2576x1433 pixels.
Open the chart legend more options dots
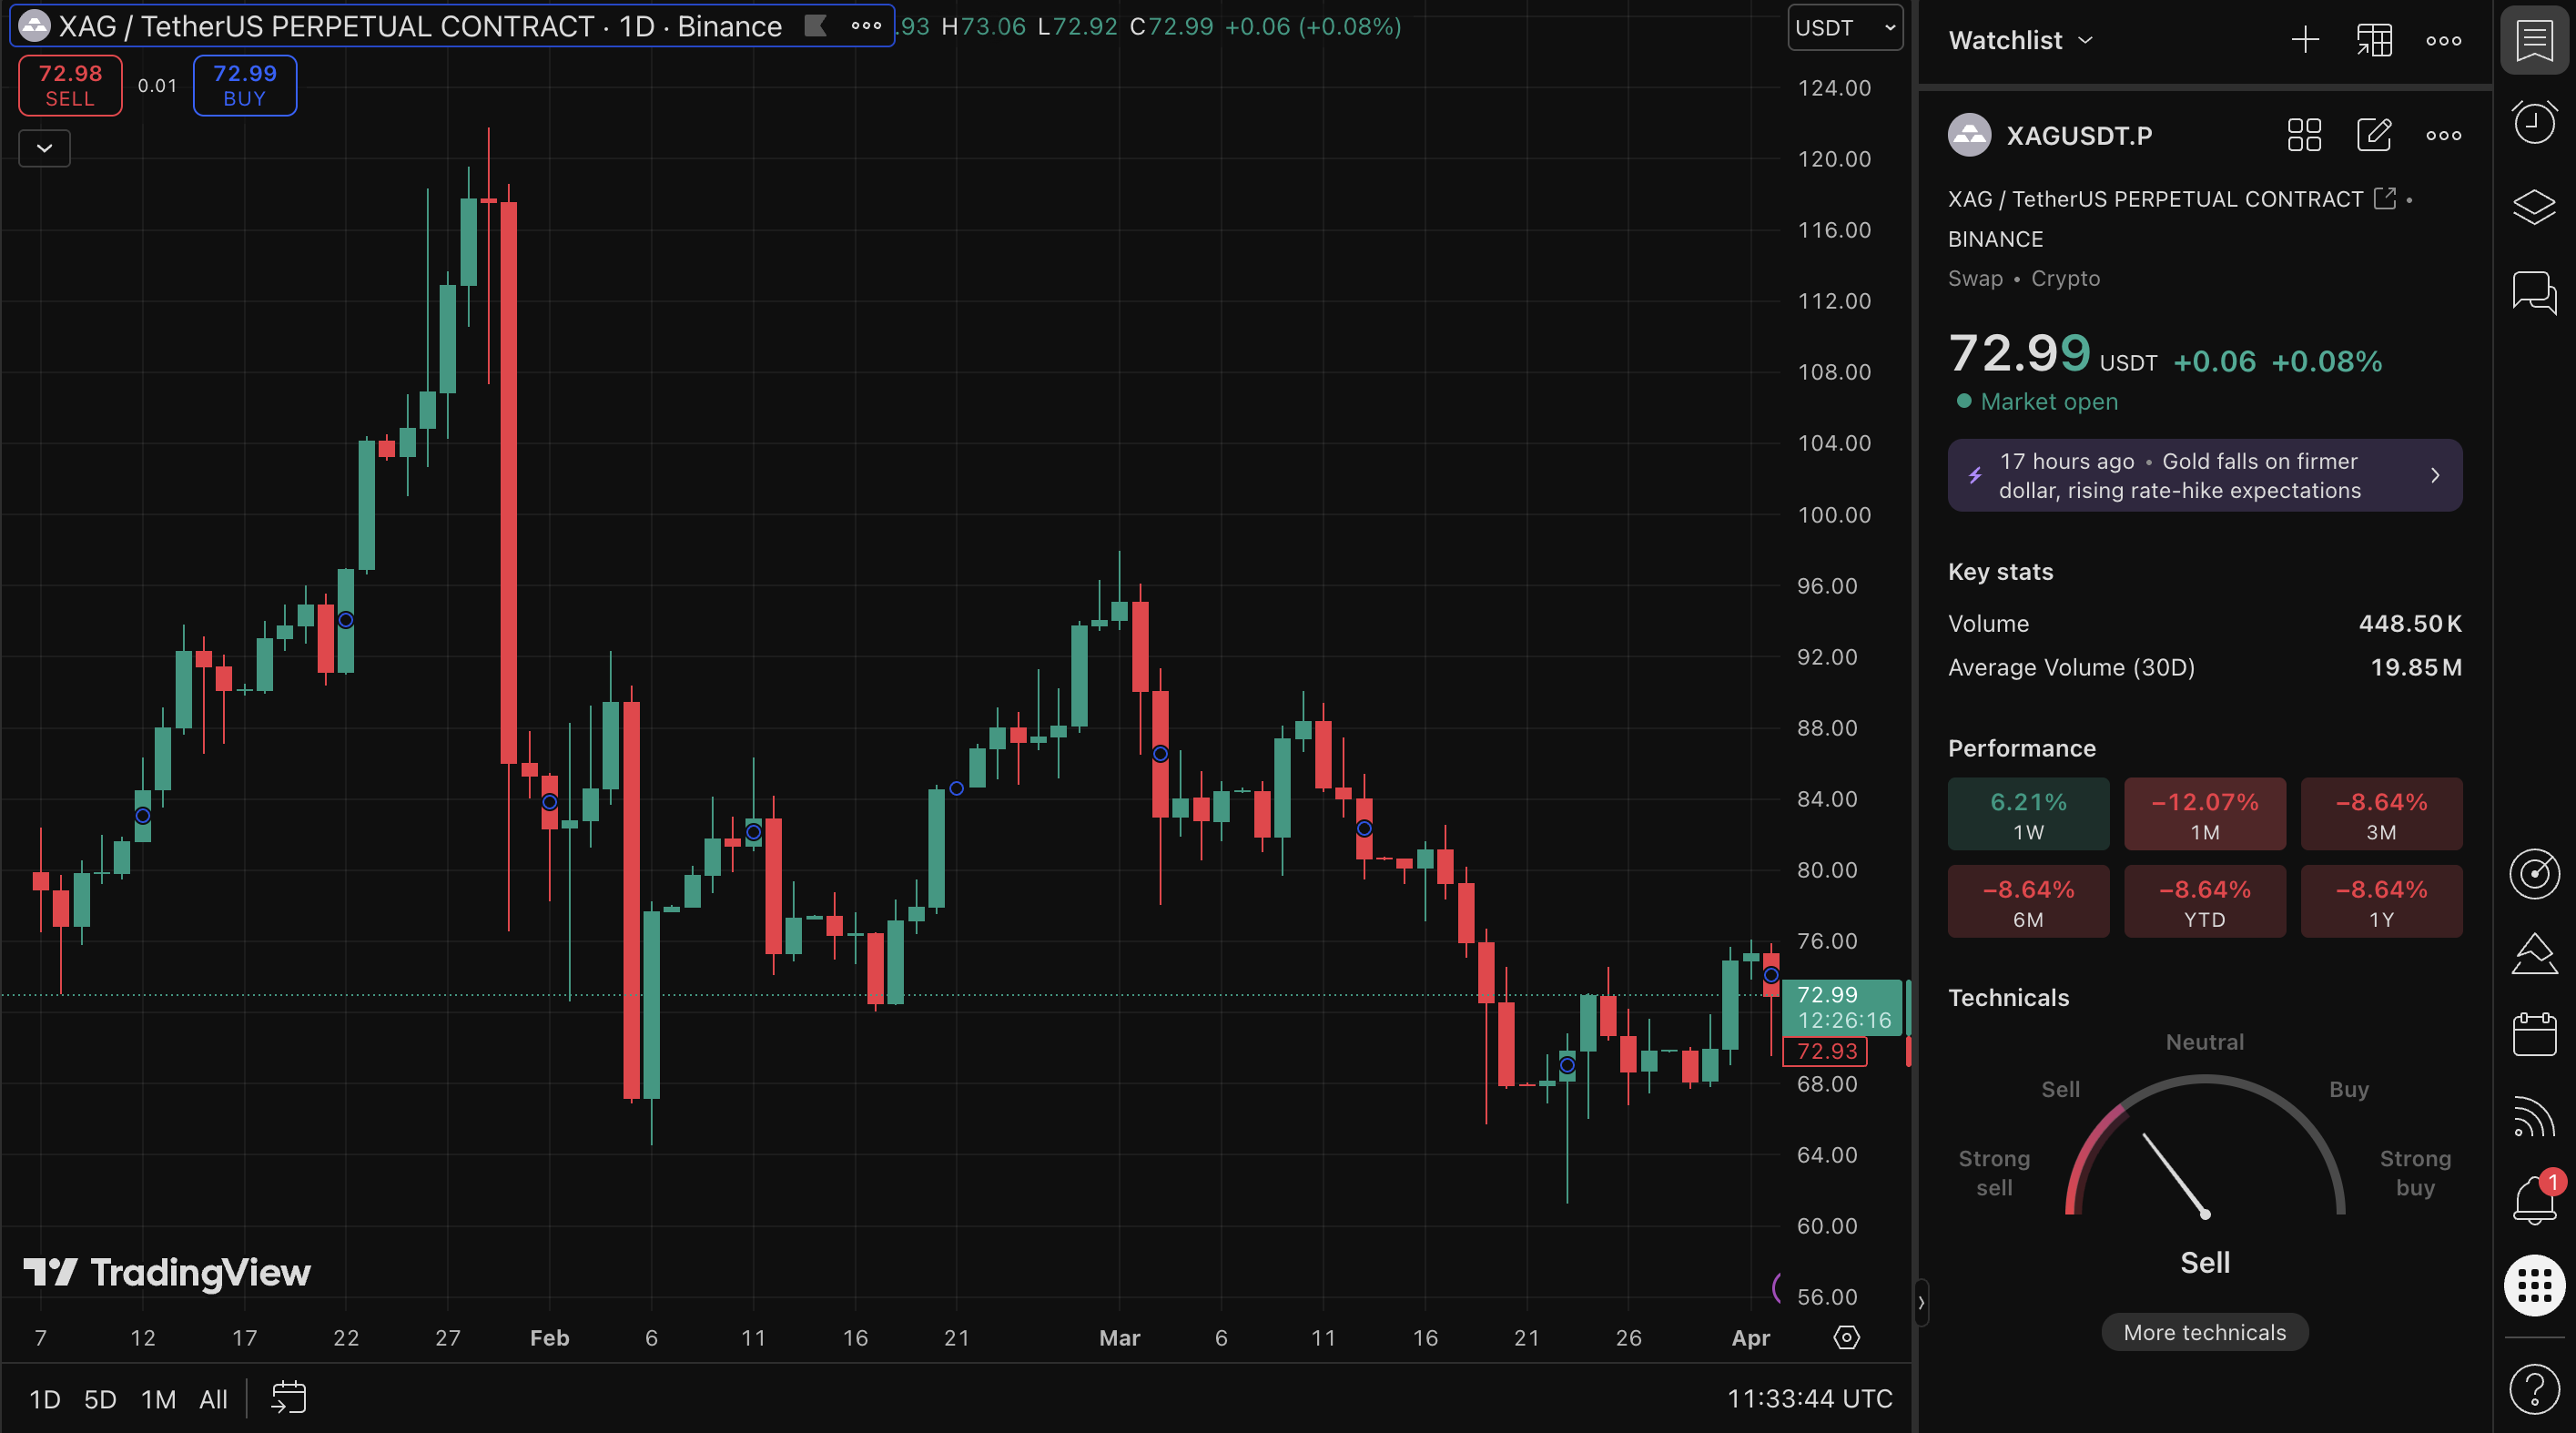click(866, 26)
